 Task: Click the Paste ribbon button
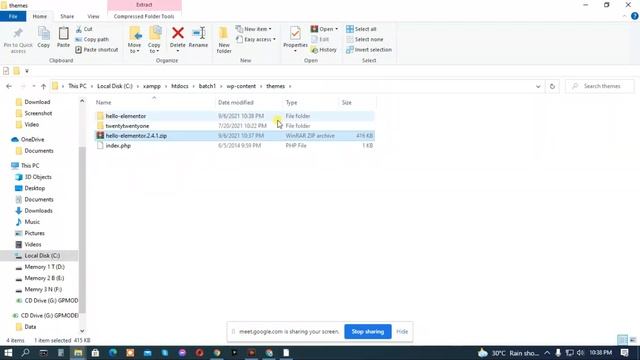coord(63,38)
